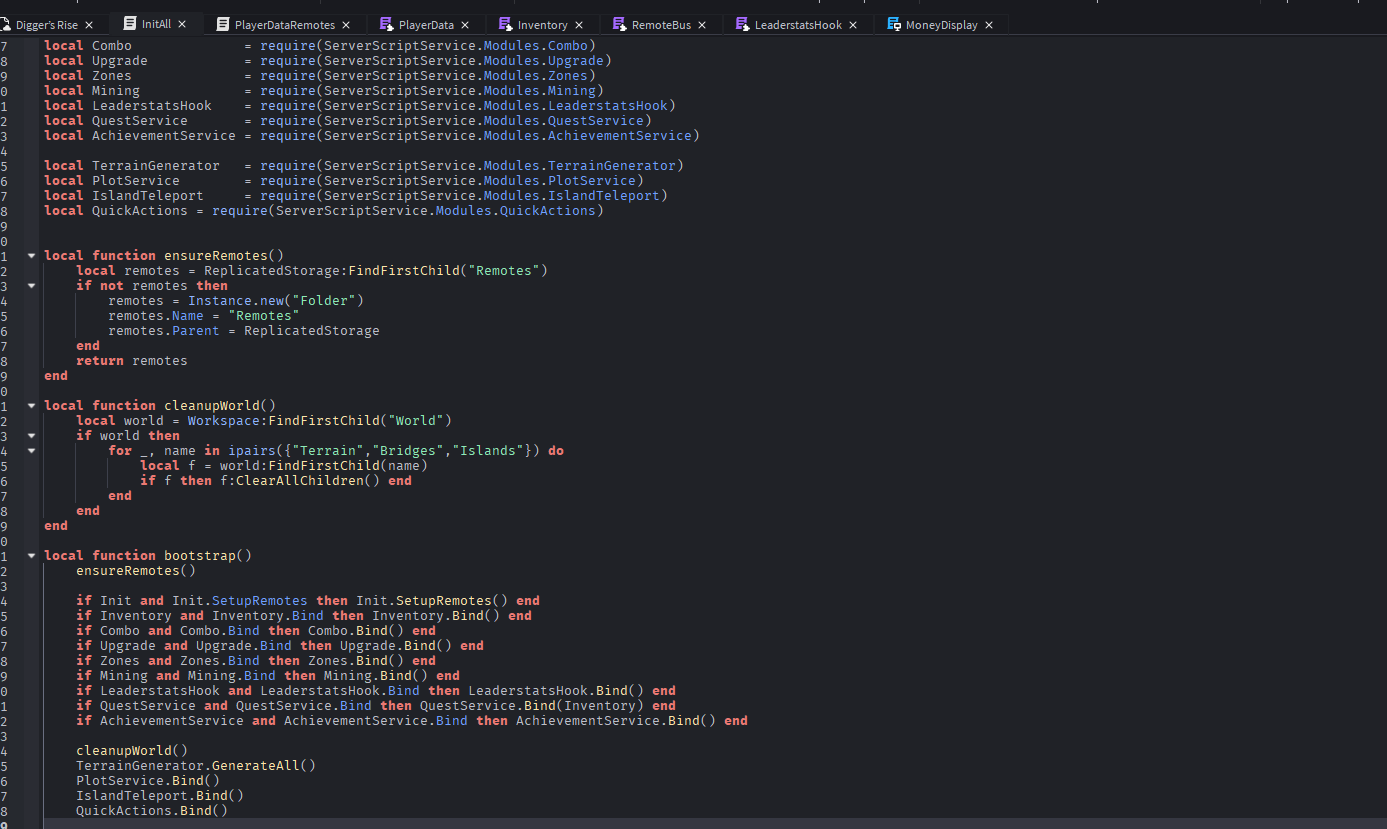The height and width of the screenshot is (829, 1387).
Task: Close the MoneyDisplay tab
Action: pos(989,25)
